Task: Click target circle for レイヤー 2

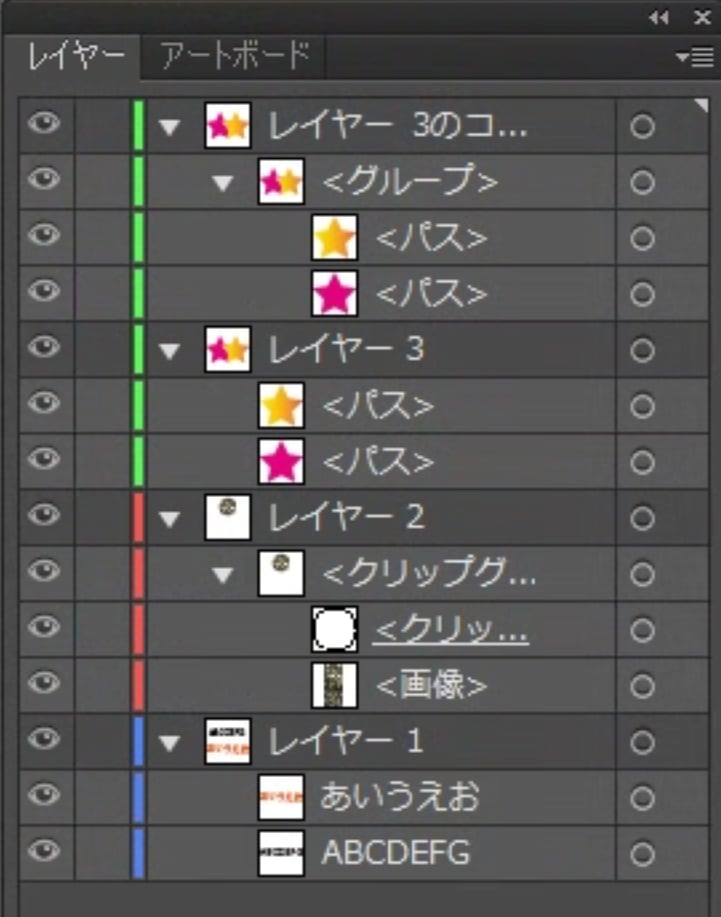Action: [x=642, y=518]
